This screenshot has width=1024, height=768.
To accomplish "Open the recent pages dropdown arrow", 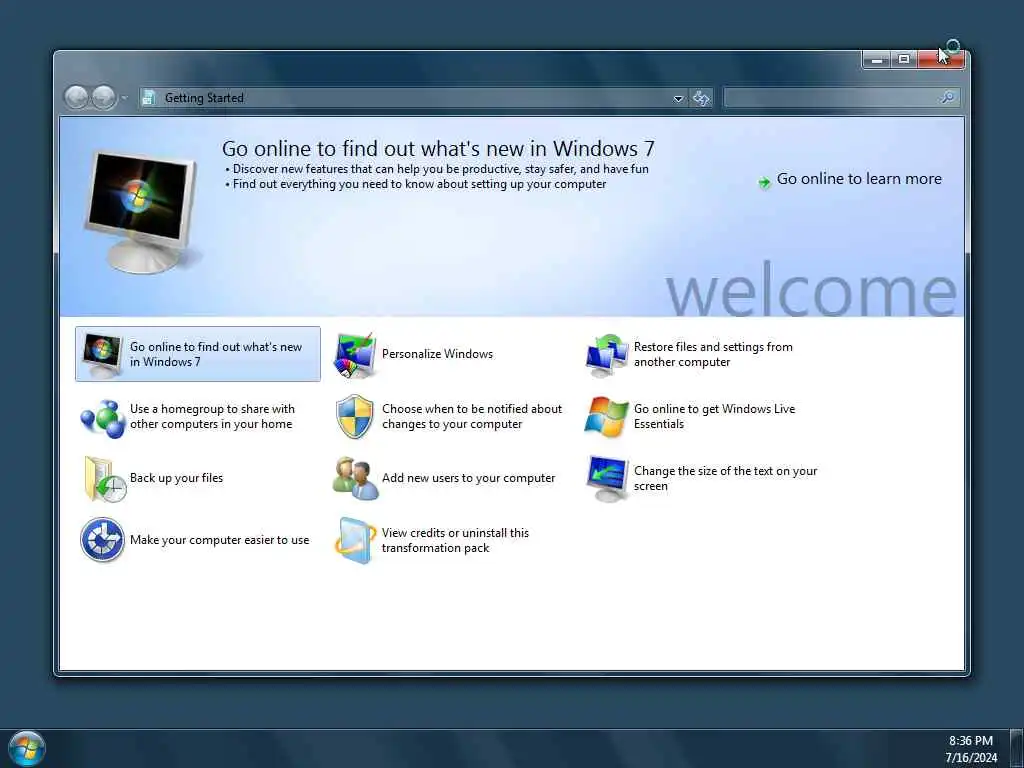I will pyautogui.click(x=124, y=99).
